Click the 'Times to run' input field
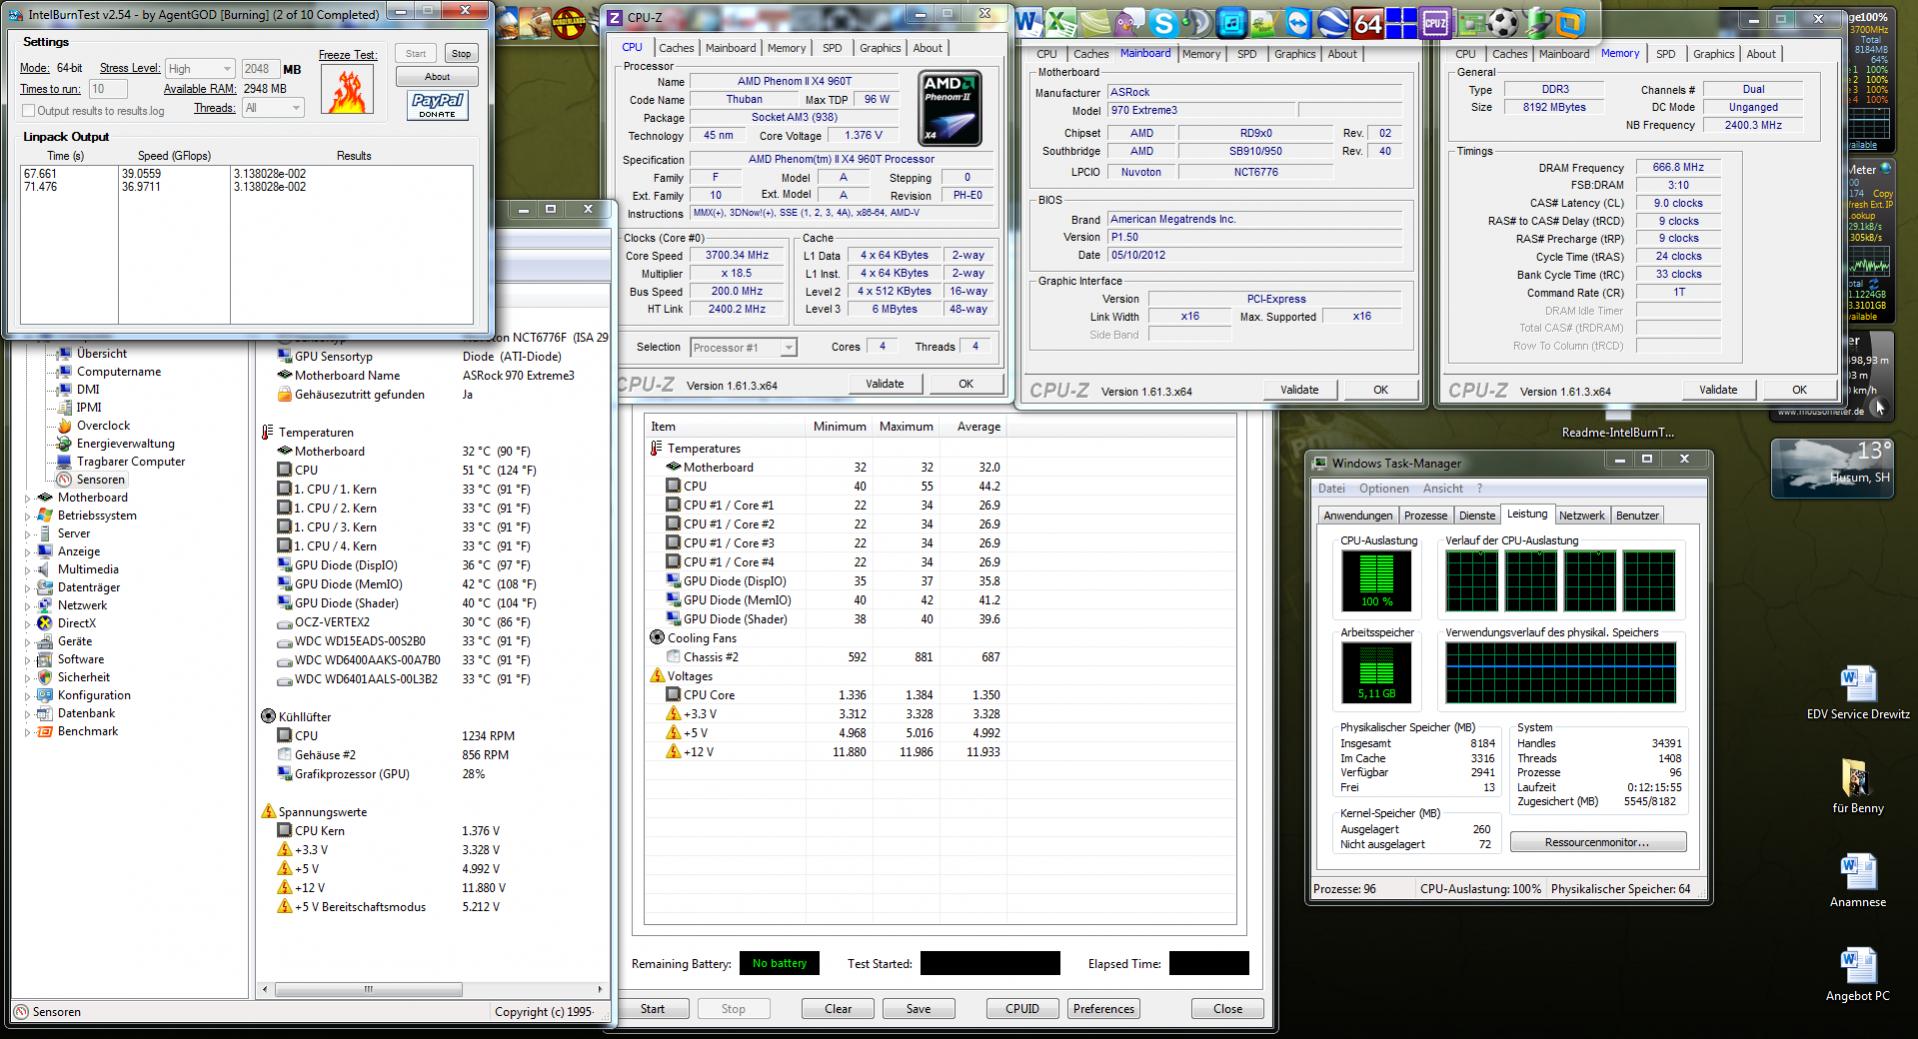The width and height of the screenshot is (1918, 1039). click(108, 89)
